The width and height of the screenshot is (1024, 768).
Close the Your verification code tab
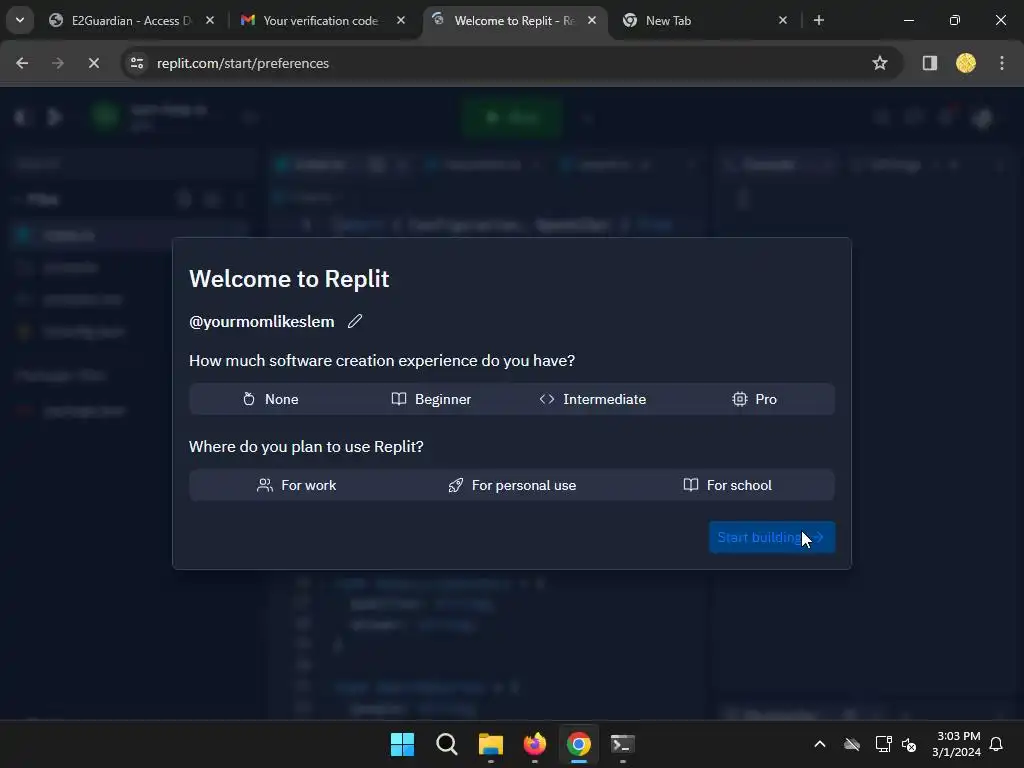coord(401,21)
